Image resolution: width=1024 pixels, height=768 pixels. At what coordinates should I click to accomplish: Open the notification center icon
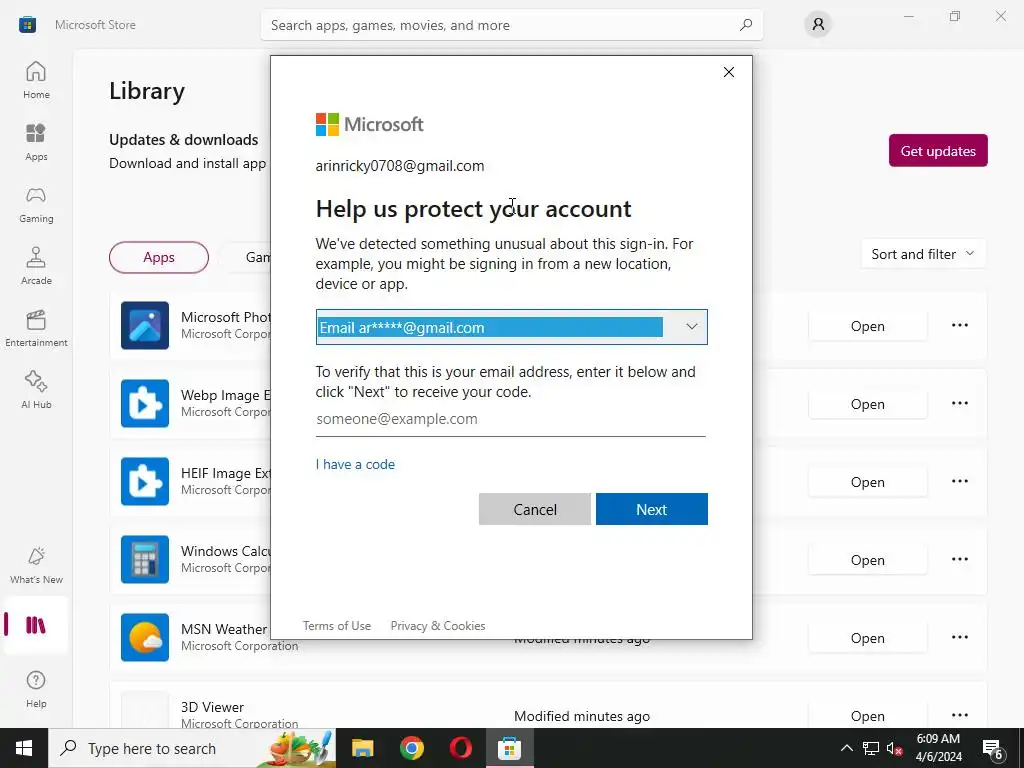click(993, 749)
